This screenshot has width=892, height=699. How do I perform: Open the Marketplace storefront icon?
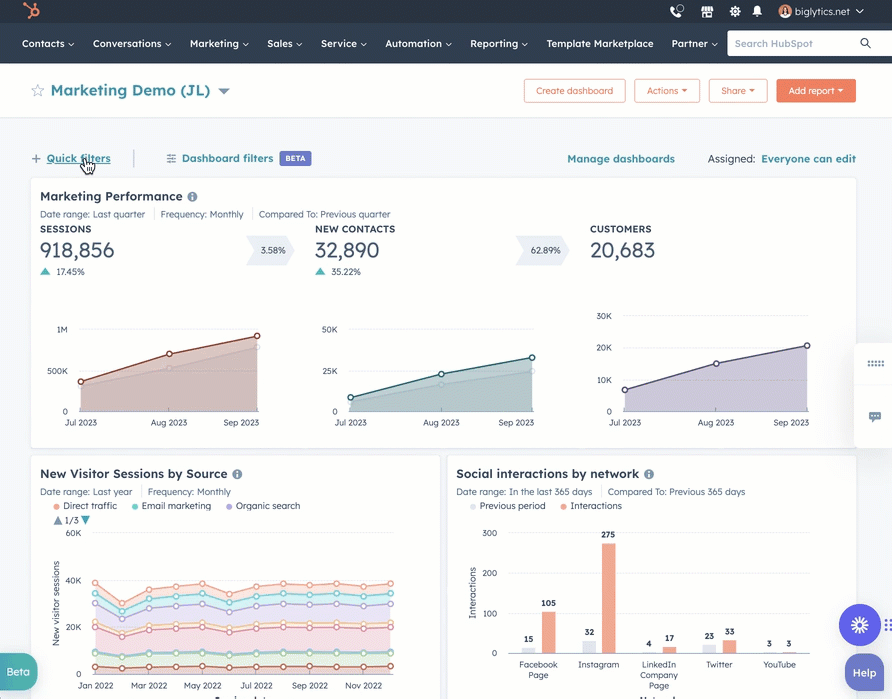pyautogui.click(x=707, y=11)
